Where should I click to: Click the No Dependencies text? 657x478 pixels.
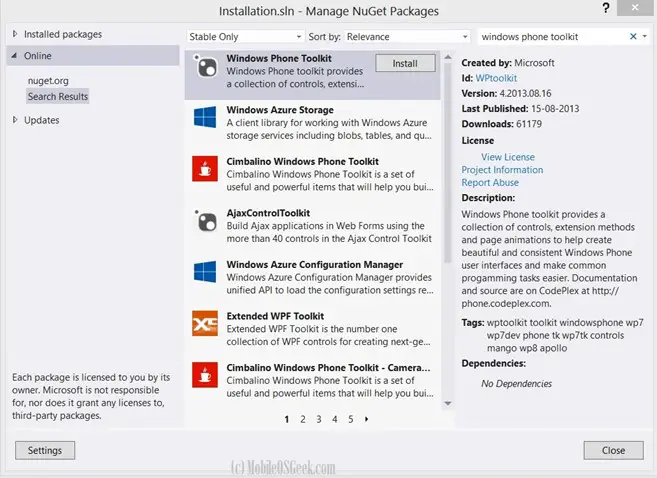coord(516,383)
